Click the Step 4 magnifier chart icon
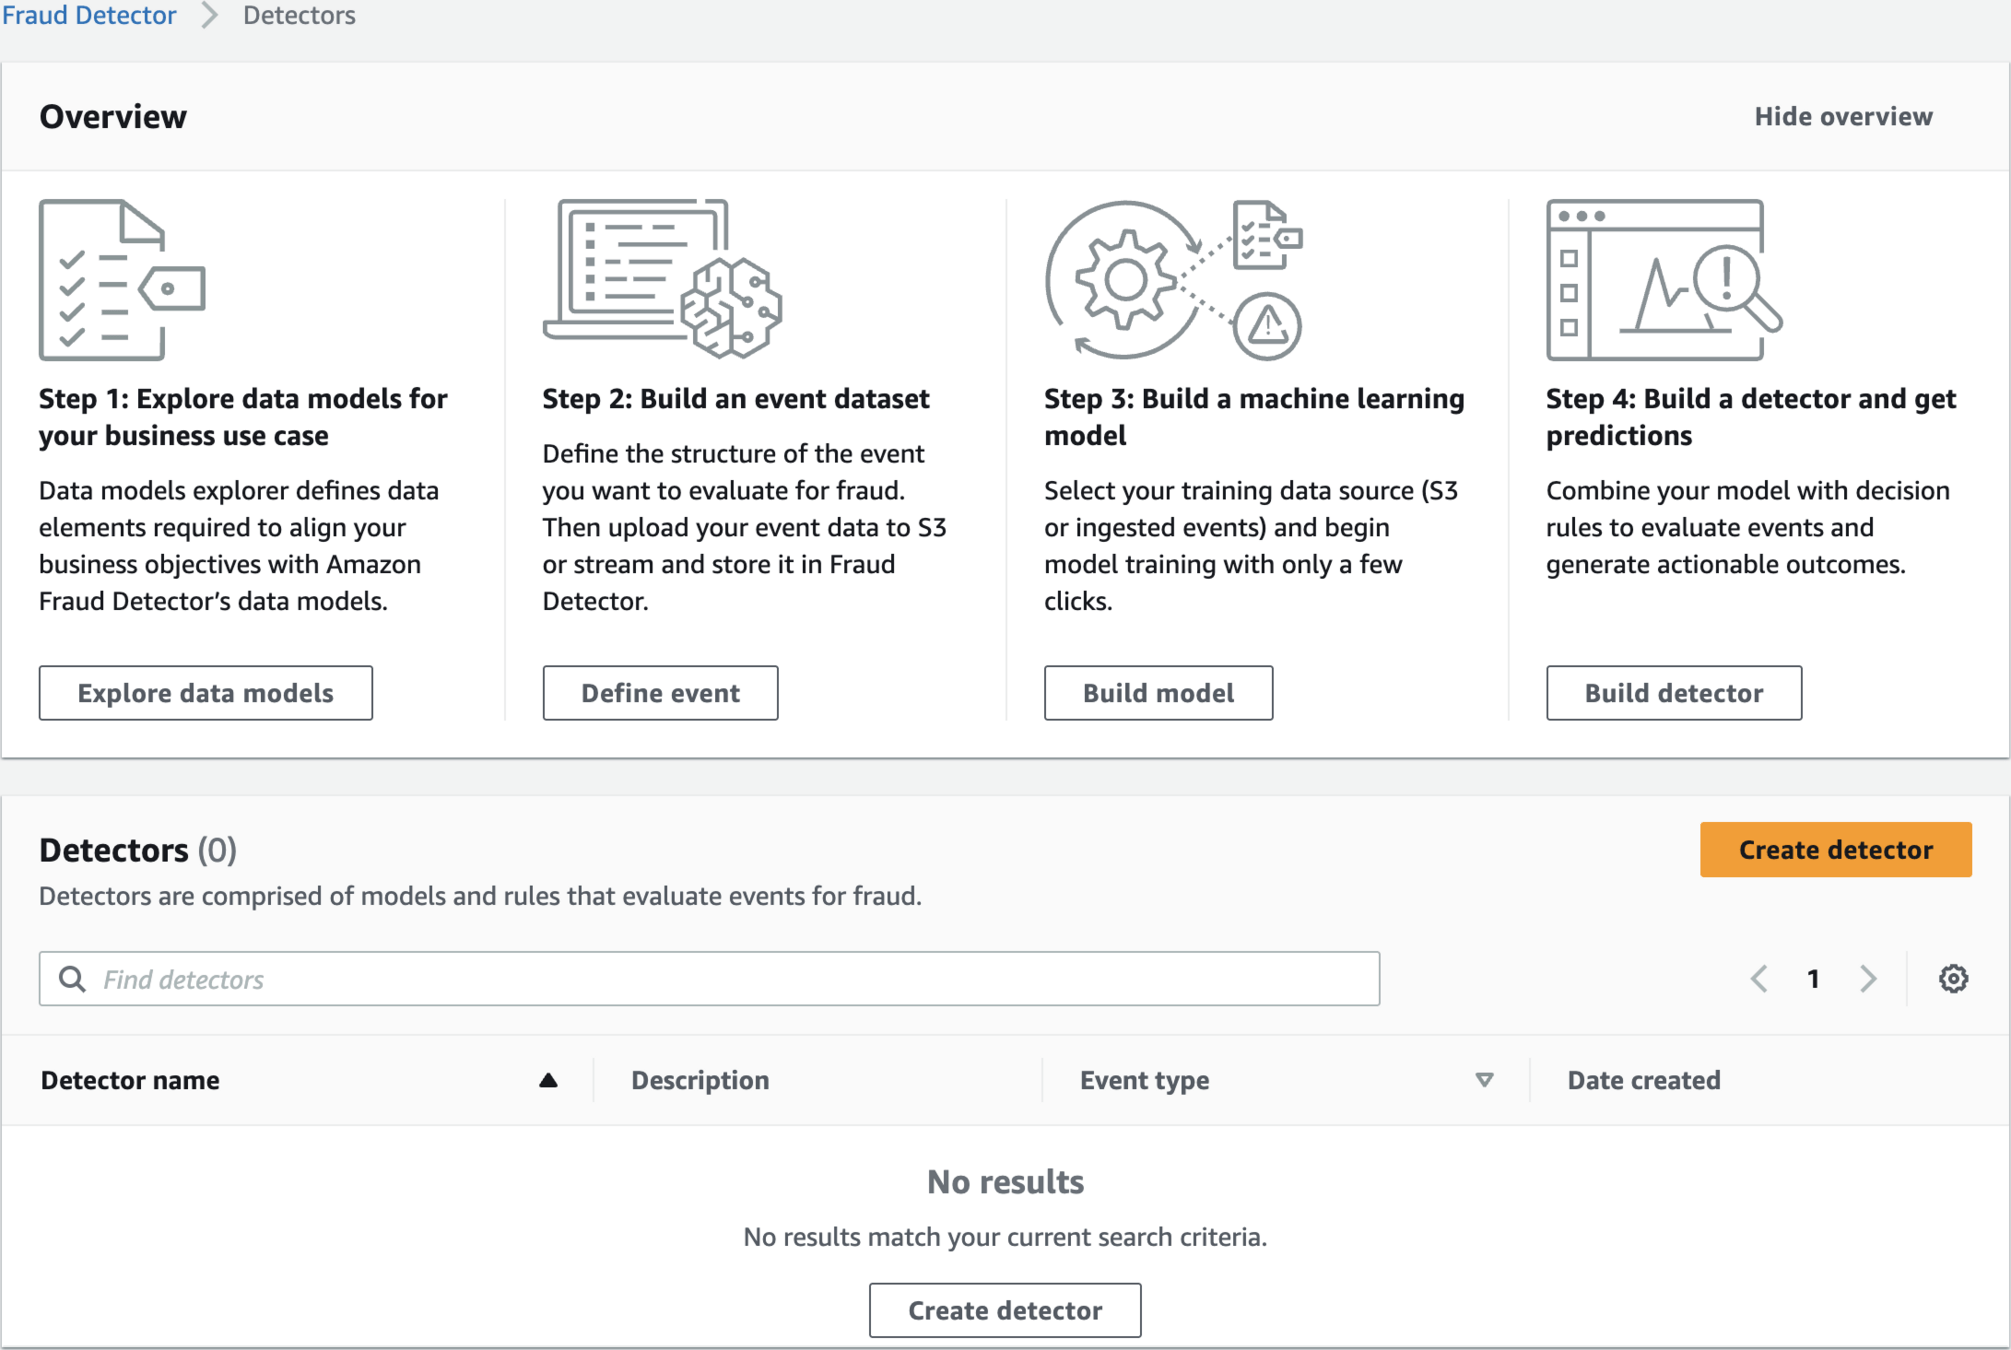 coord(1663,280)
